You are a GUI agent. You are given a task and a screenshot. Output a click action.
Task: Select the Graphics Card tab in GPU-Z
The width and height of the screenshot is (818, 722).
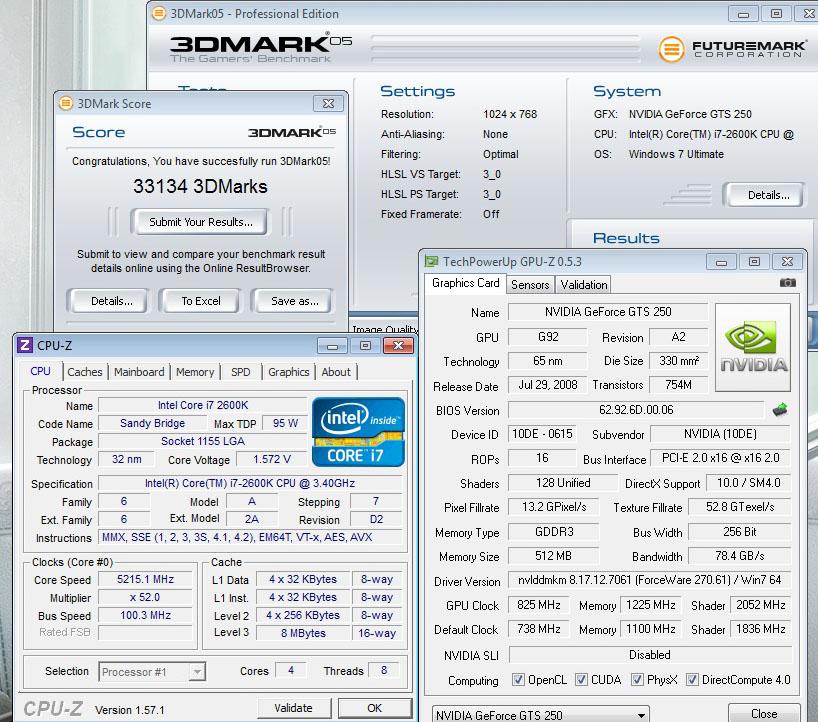(x=465, y=283)
